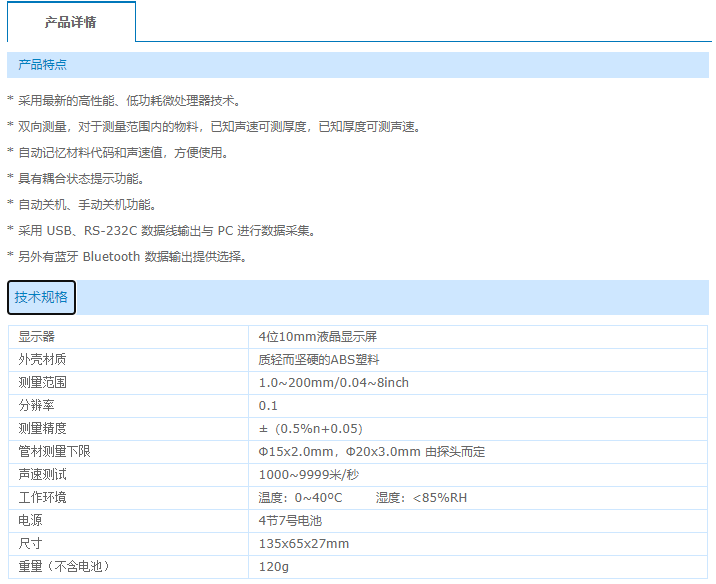Click the USB、RS-232C data cable feature line
716x584 pixels.
coord(165,231)
